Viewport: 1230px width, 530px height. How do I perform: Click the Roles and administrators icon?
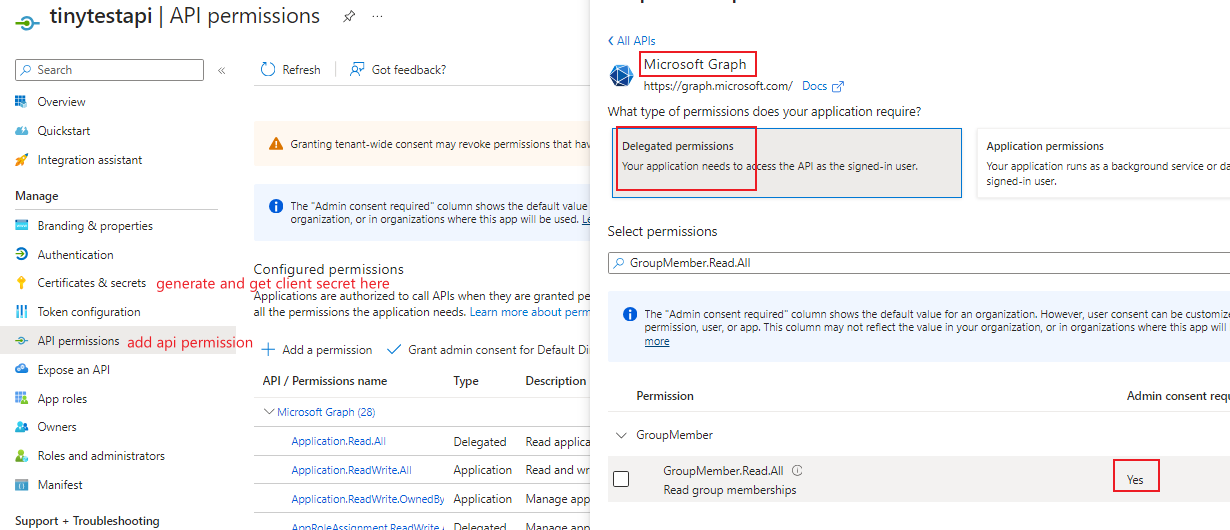21,456
